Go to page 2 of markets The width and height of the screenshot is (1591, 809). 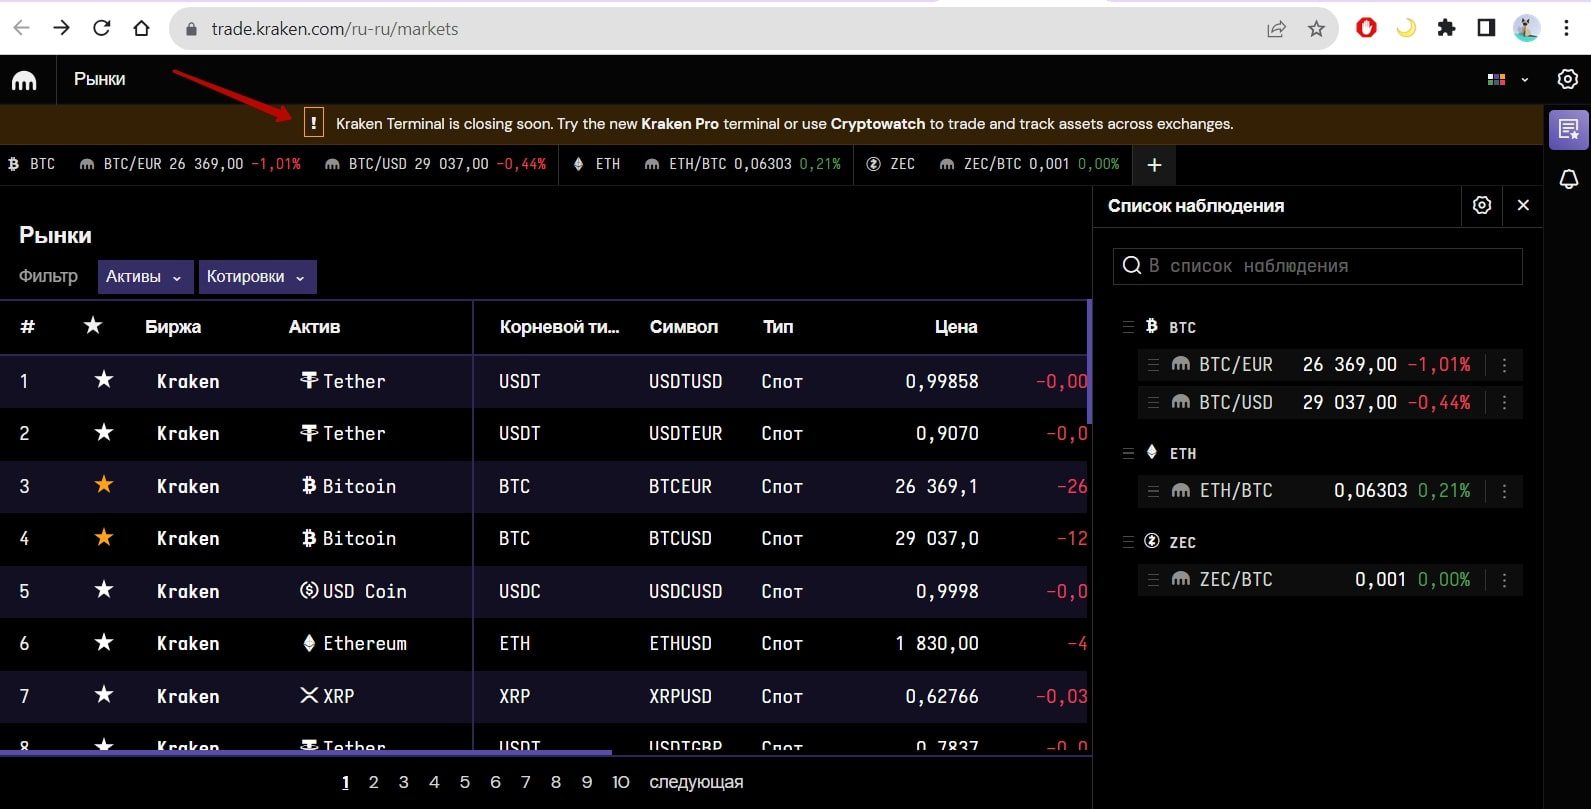coord(374,782)
